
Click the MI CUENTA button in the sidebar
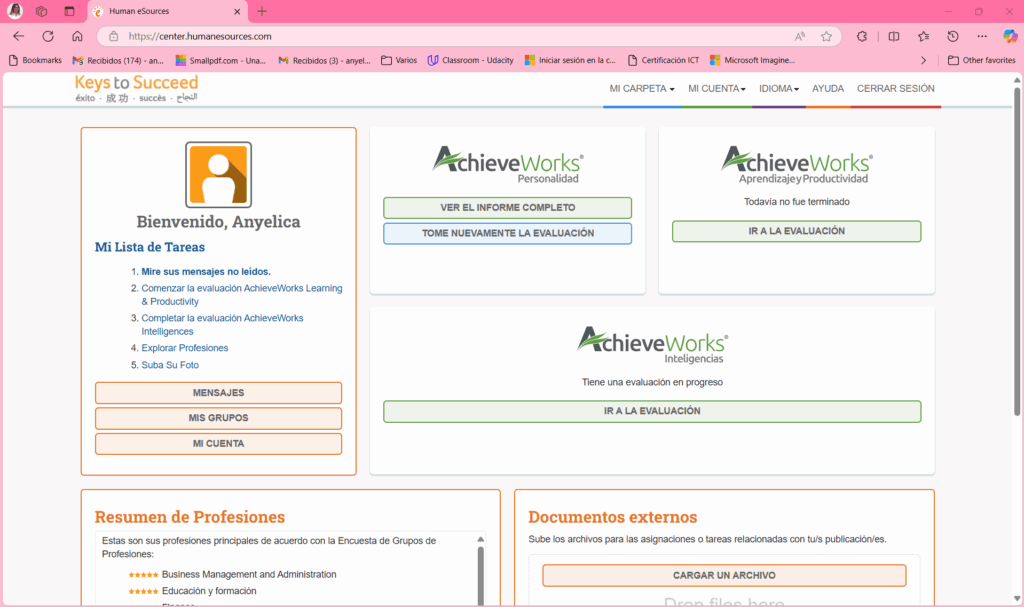tap(218, 444)
